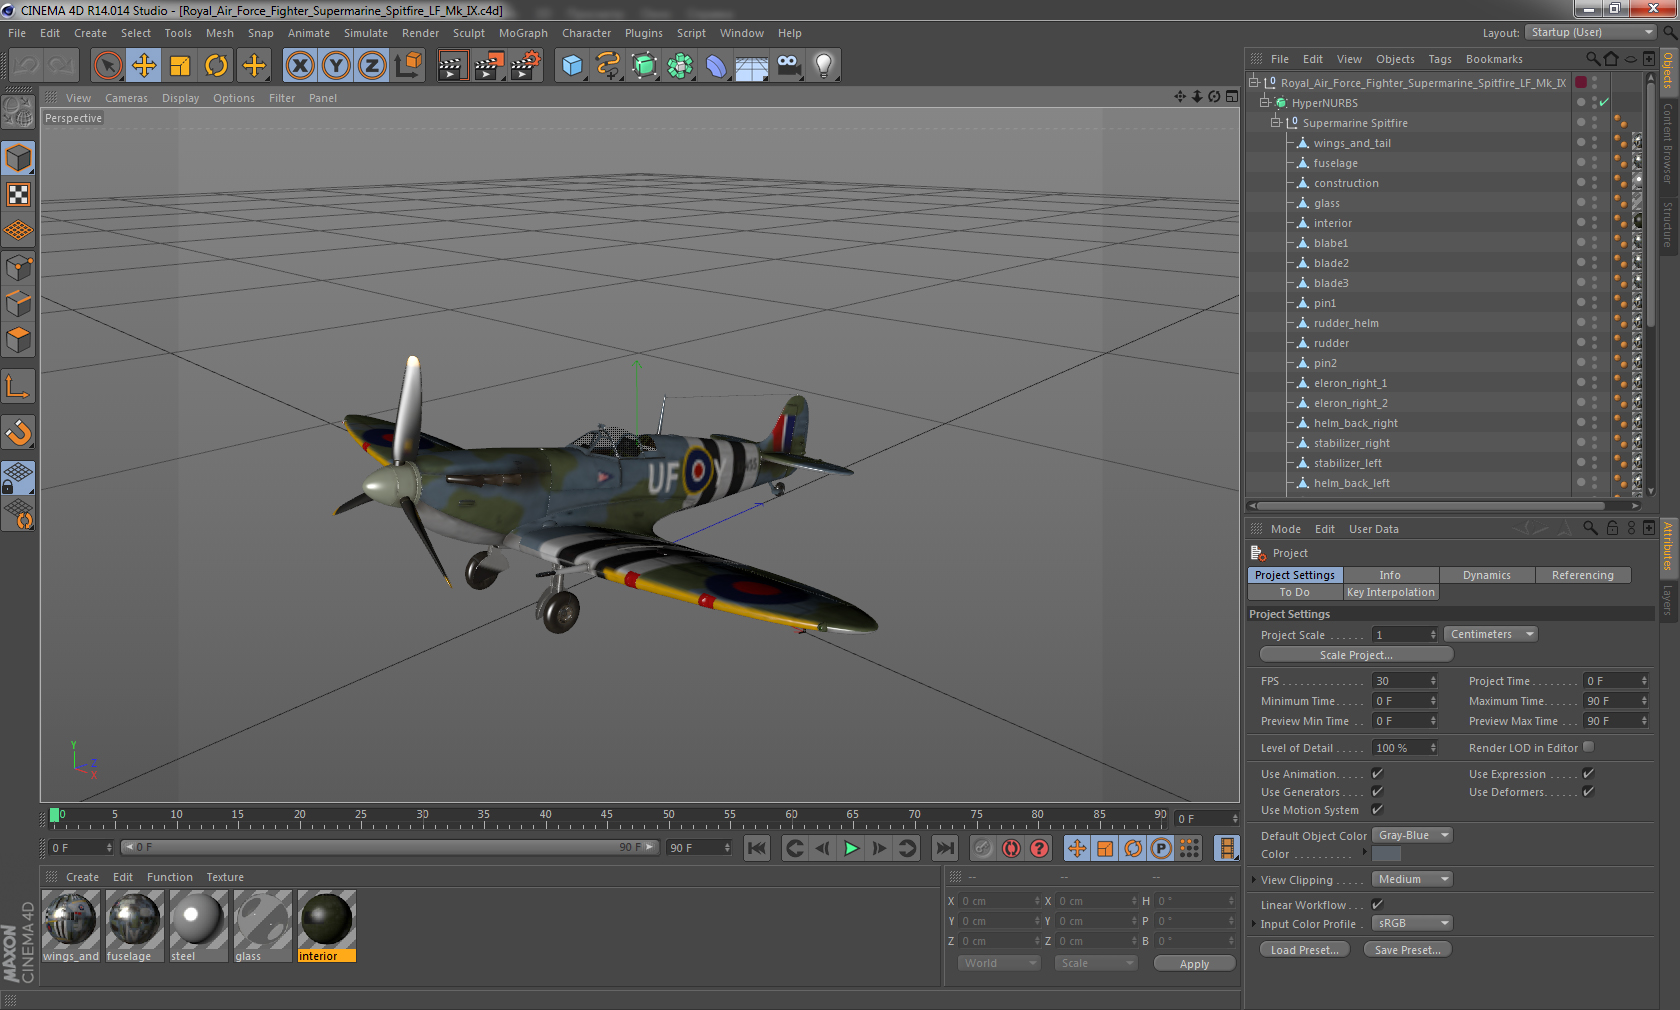Switch to Points mode
Viewport: 1680px width, 1010px height.
19,267
